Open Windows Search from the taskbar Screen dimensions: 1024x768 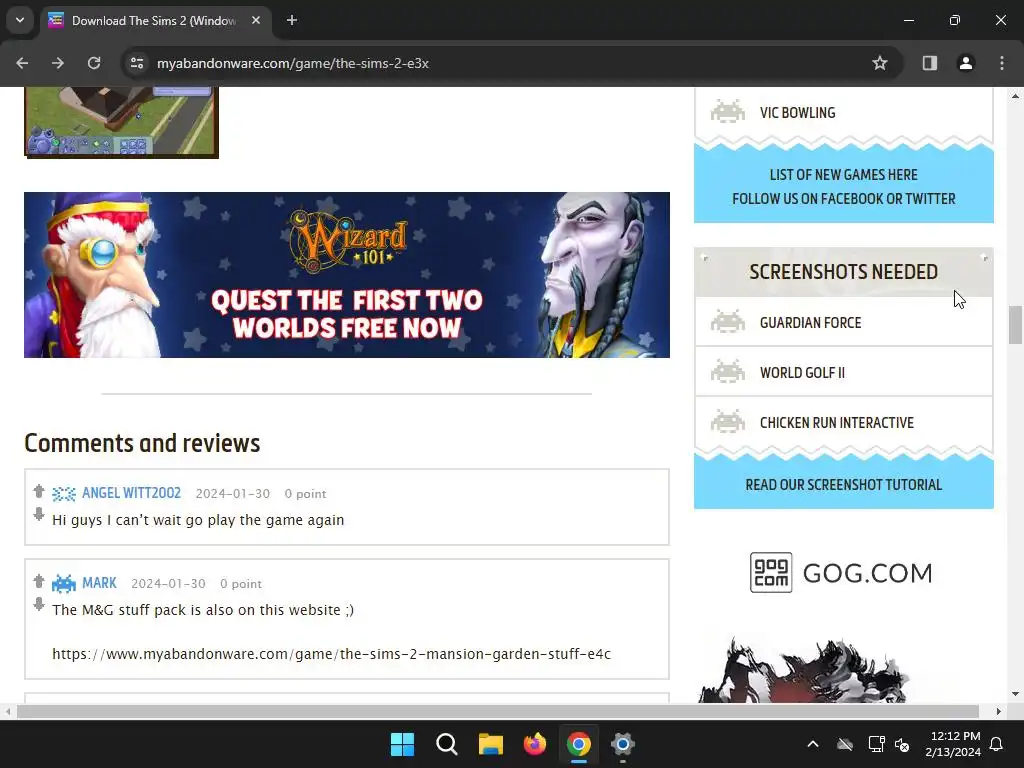[447, 744]
